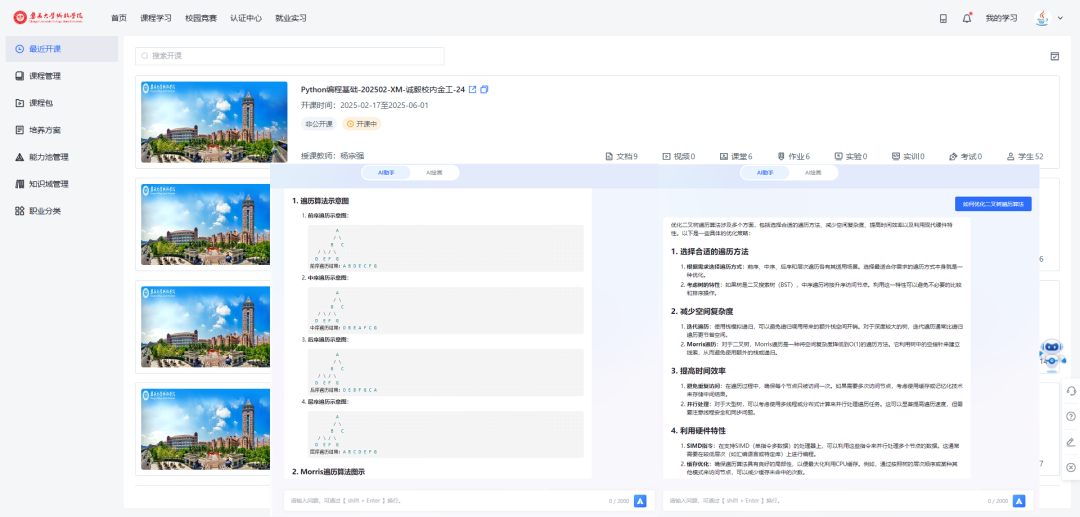This screenshot has width=1080, height=517.
Task: Select 课程包 in the sidebar
Action: point(62,103)
